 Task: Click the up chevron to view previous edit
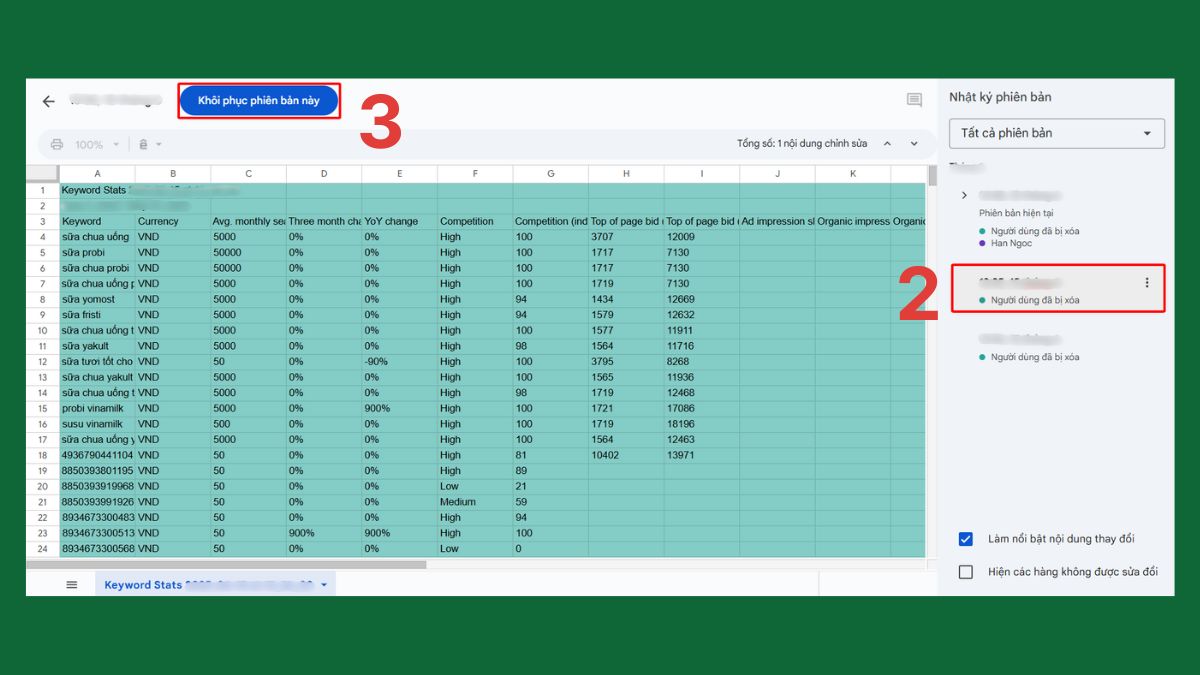point(888,143)
